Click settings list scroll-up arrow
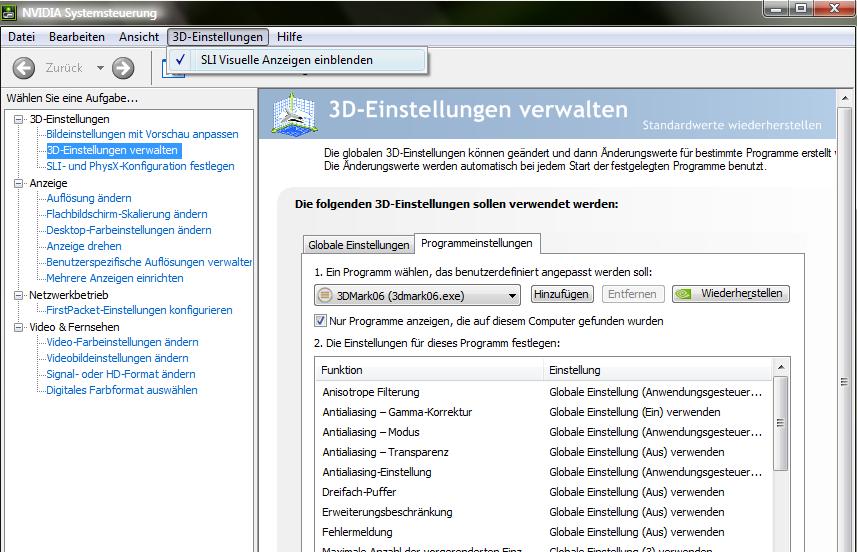The width and height of the screenshot is (857, 552). [780, 367]
